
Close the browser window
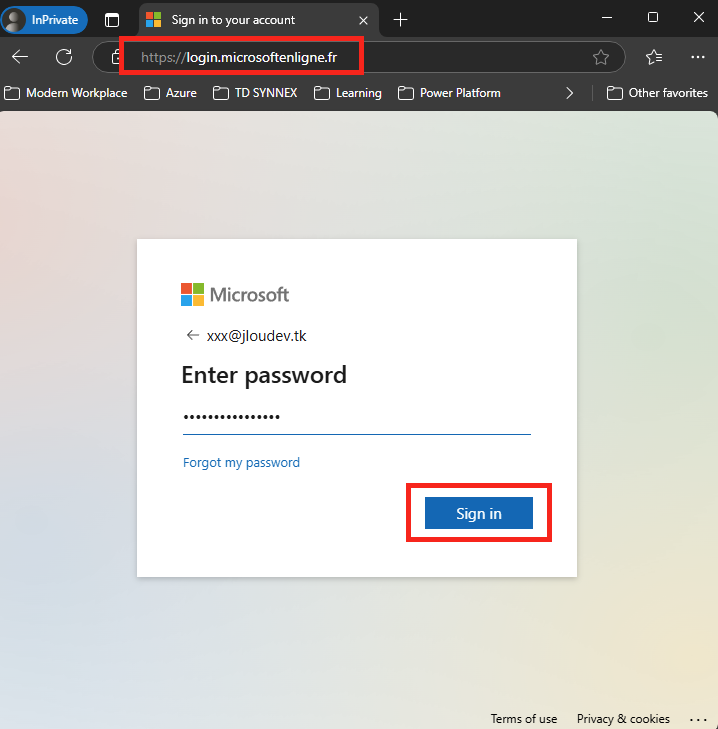tap(698, 18)
